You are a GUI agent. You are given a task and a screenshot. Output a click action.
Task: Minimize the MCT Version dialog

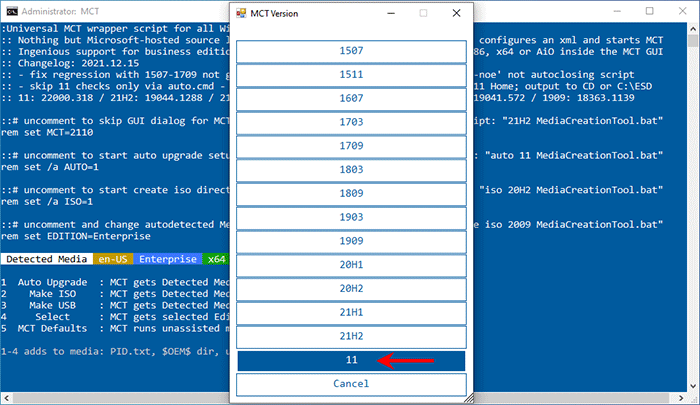391,13
